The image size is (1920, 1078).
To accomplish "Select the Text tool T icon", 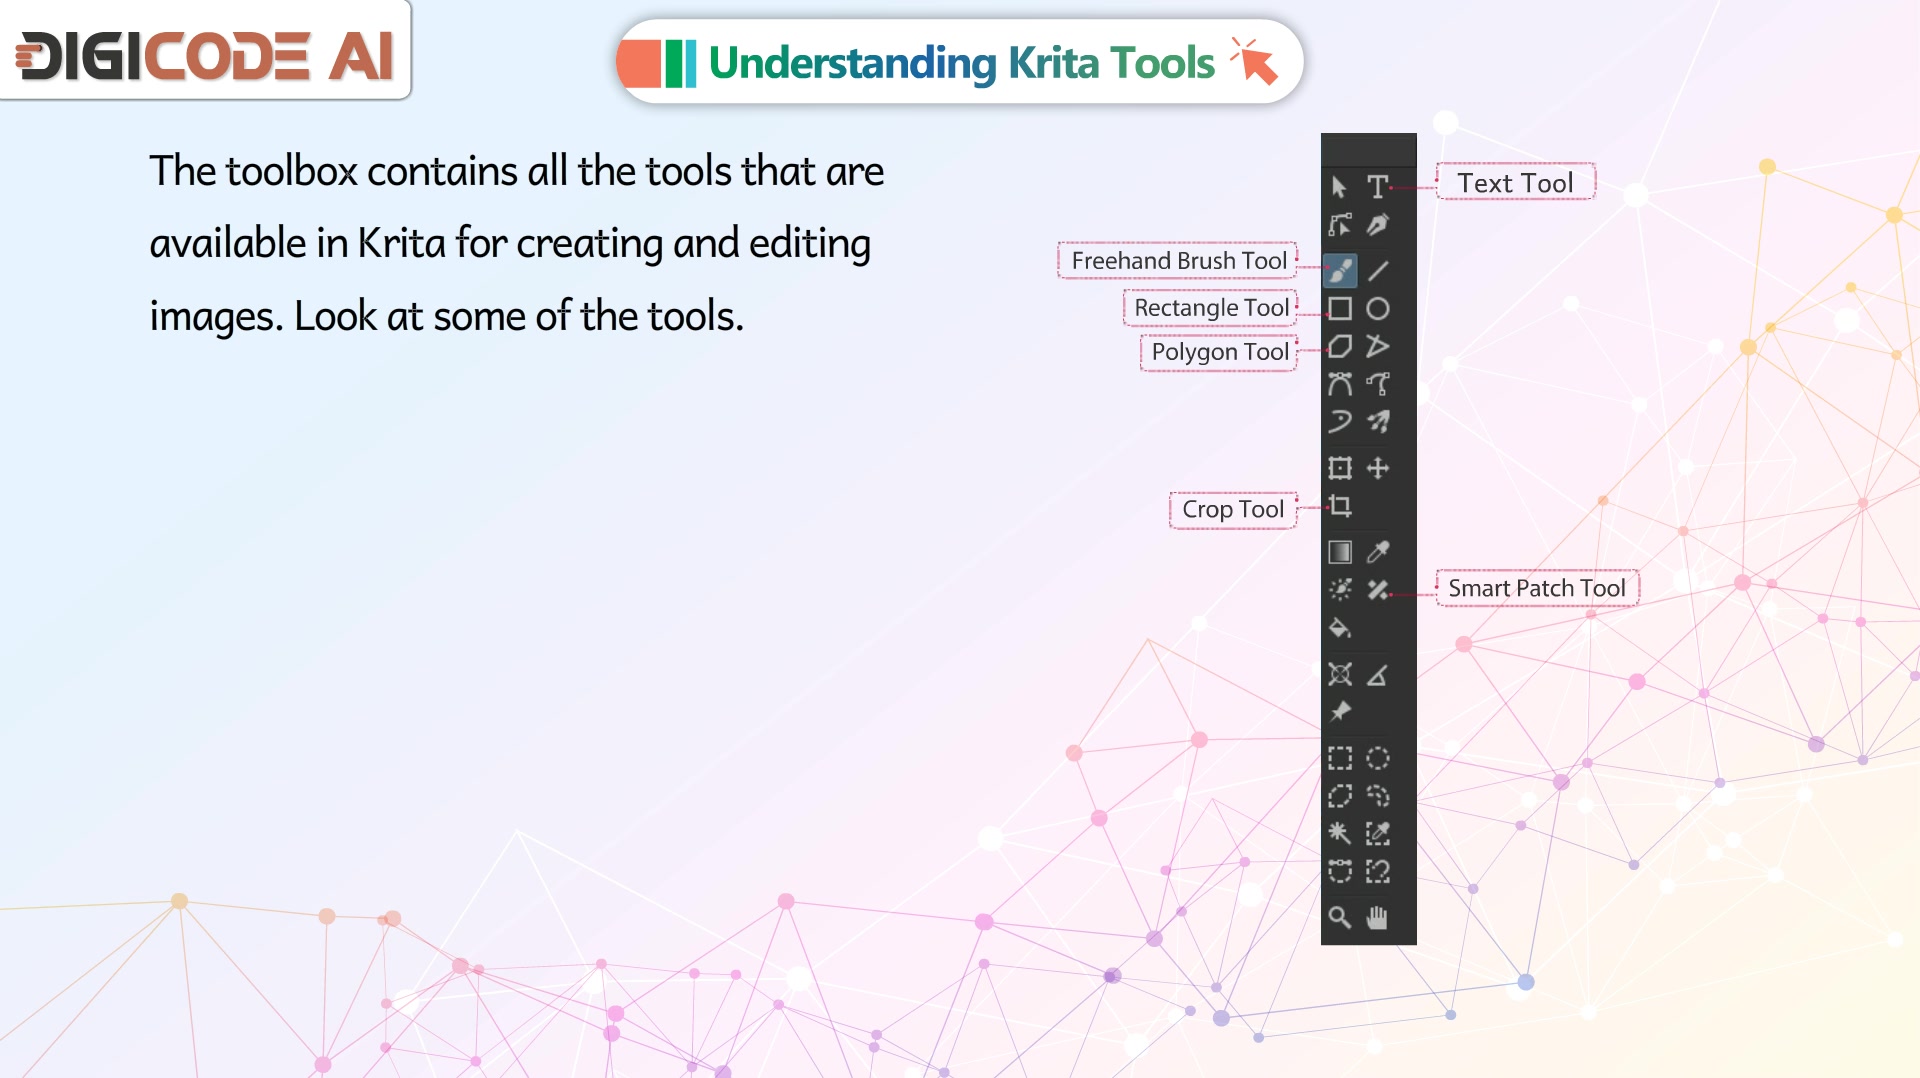I will point(1378,187).
